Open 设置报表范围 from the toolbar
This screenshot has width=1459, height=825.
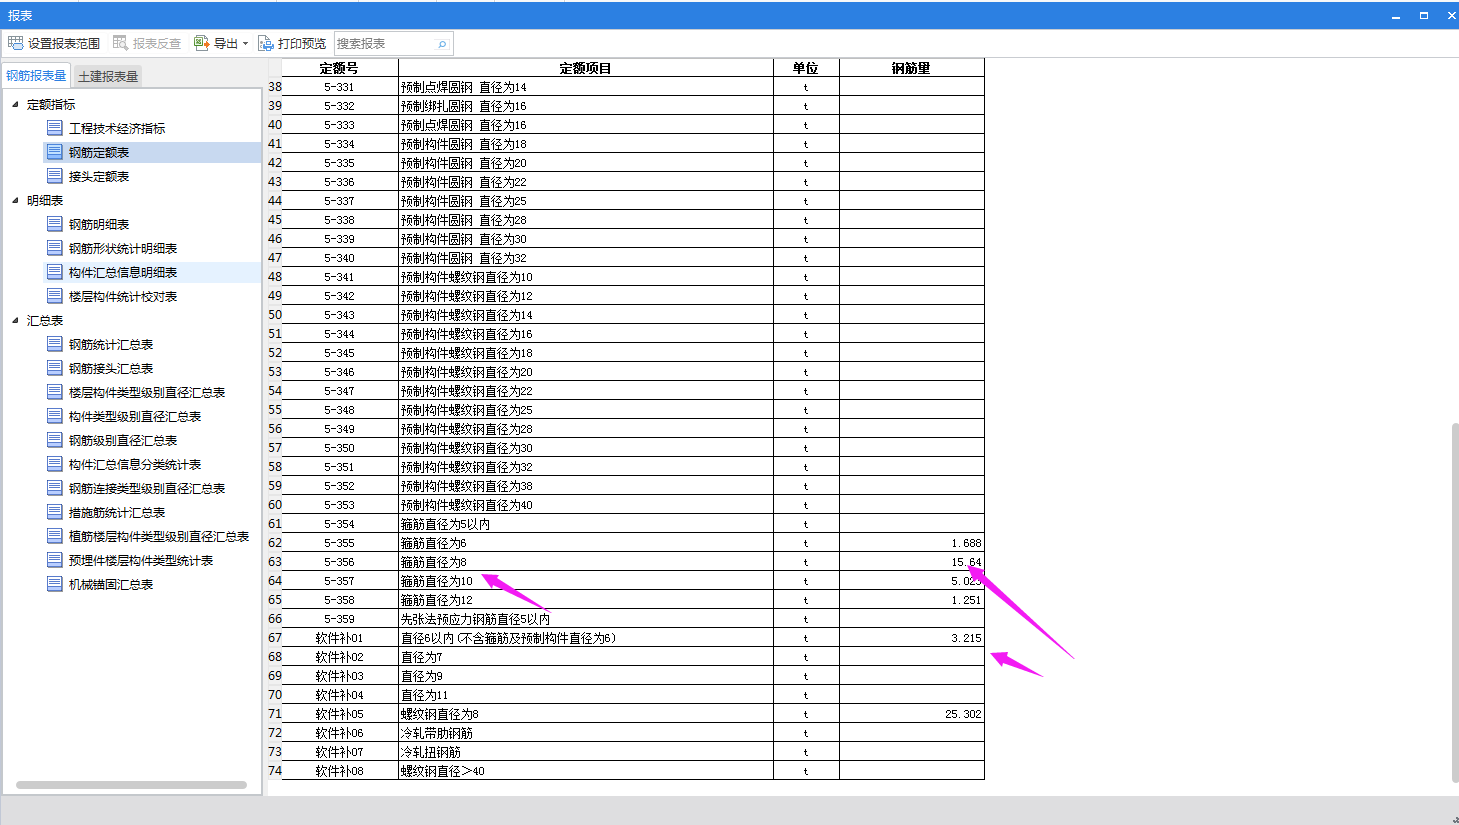click(x=54, y=43)
